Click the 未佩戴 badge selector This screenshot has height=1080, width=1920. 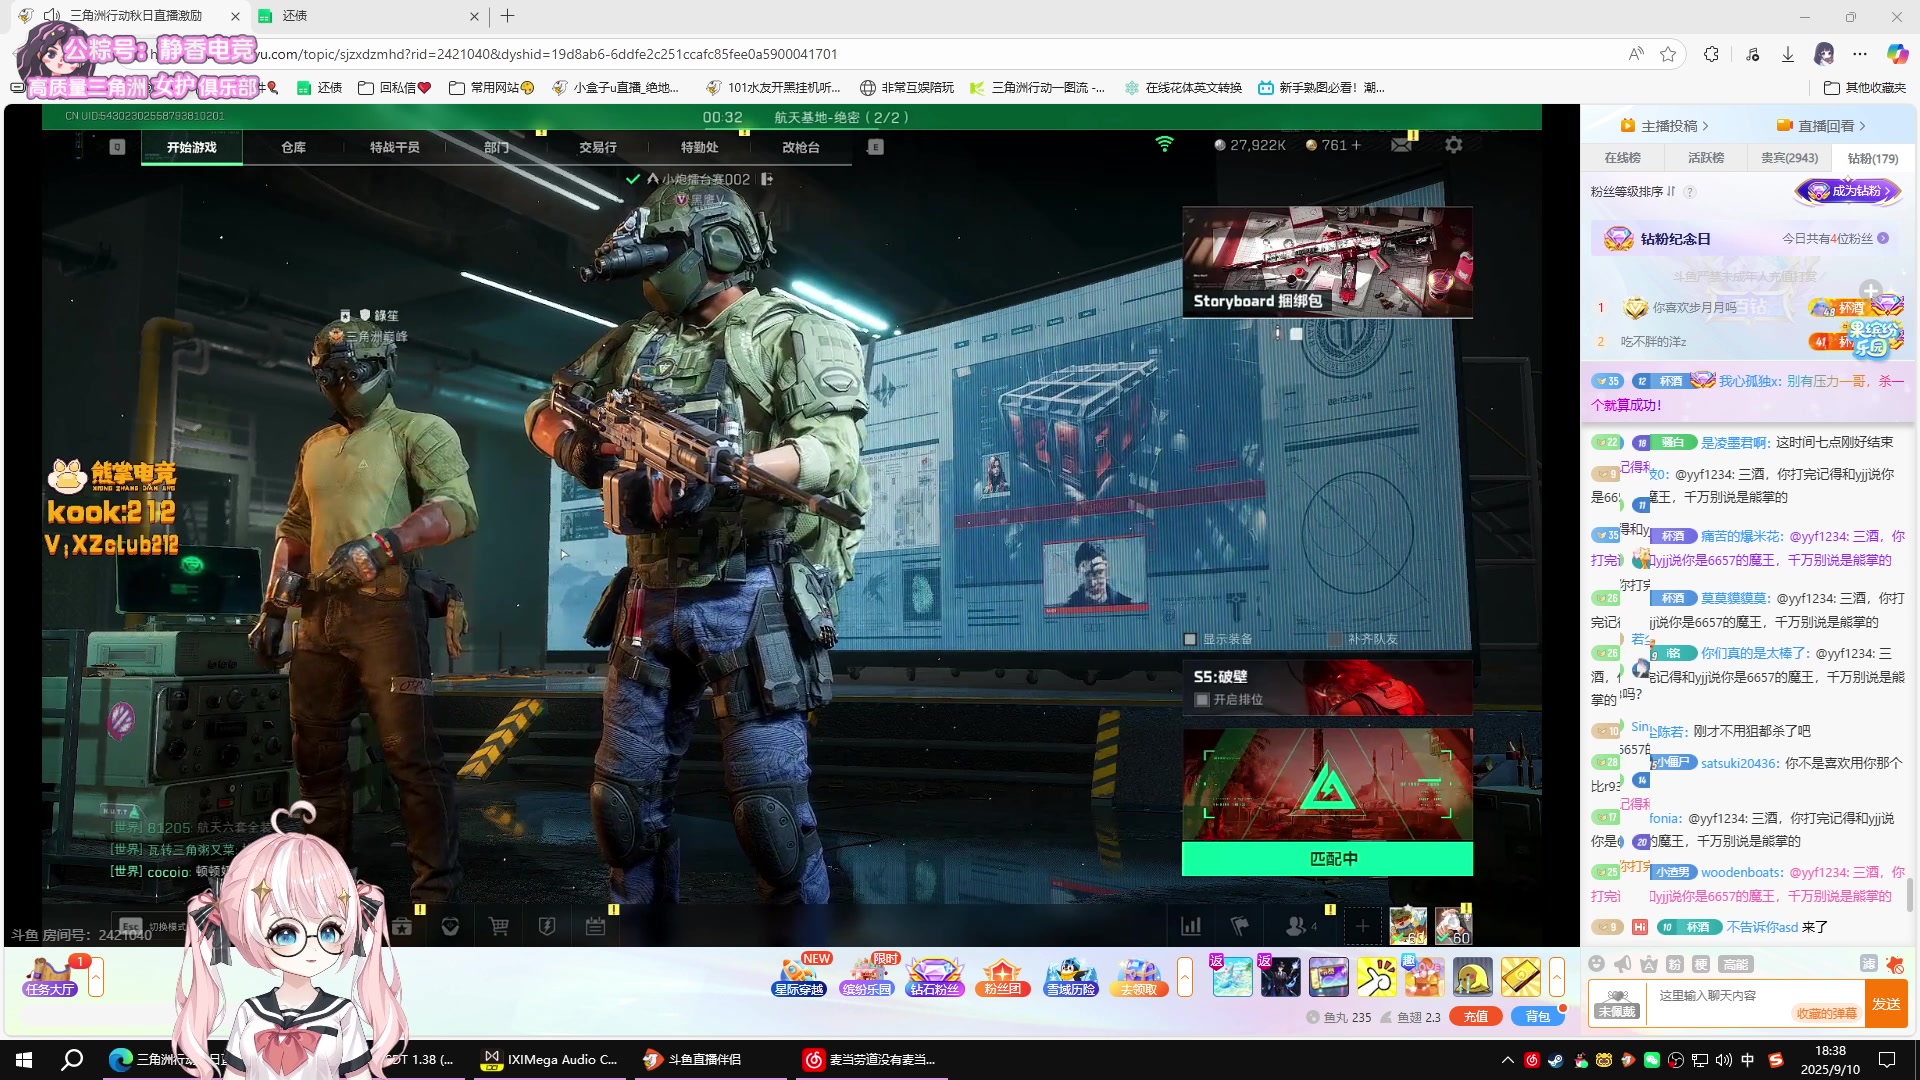pyautogui.click(x=1617, y=1003)
